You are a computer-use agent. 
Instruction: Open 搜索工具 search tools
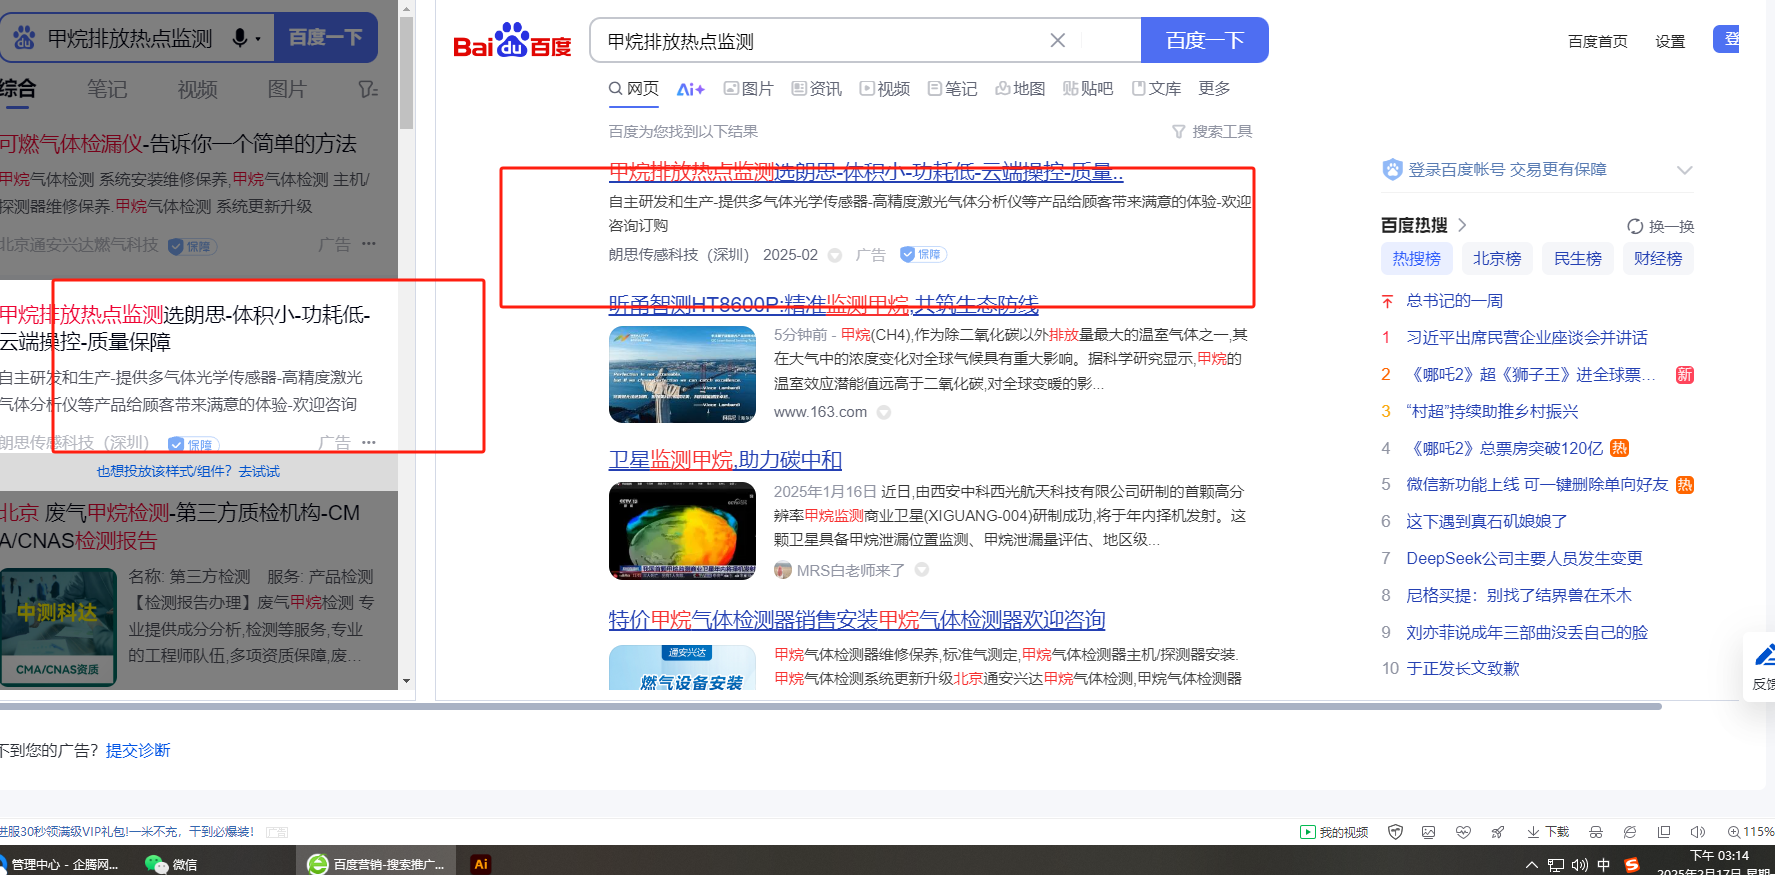[1212, 131]
